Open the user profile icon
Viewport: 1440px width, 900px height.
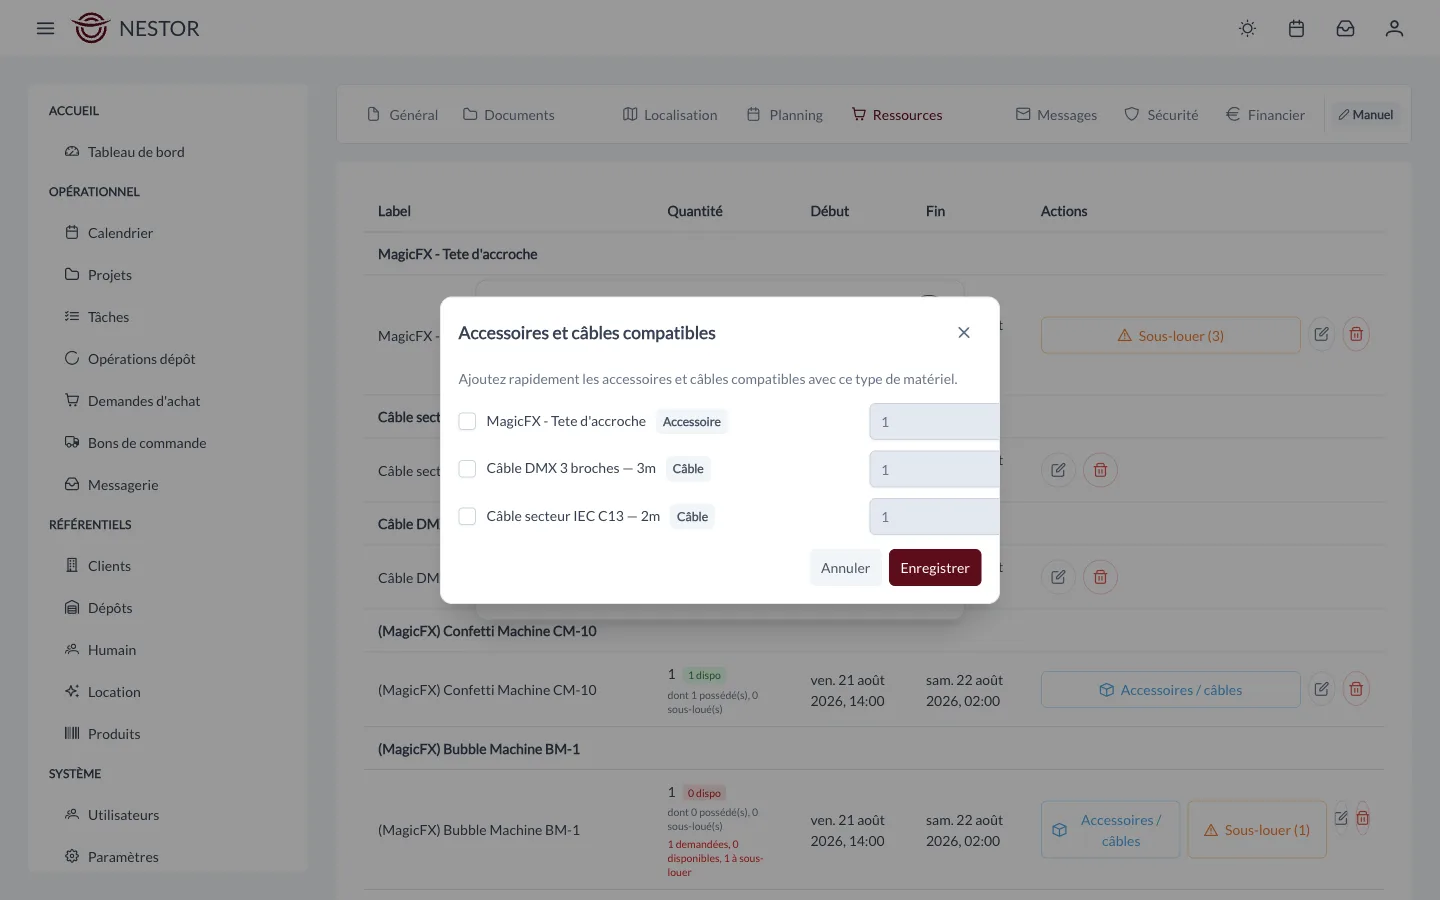1394,28
